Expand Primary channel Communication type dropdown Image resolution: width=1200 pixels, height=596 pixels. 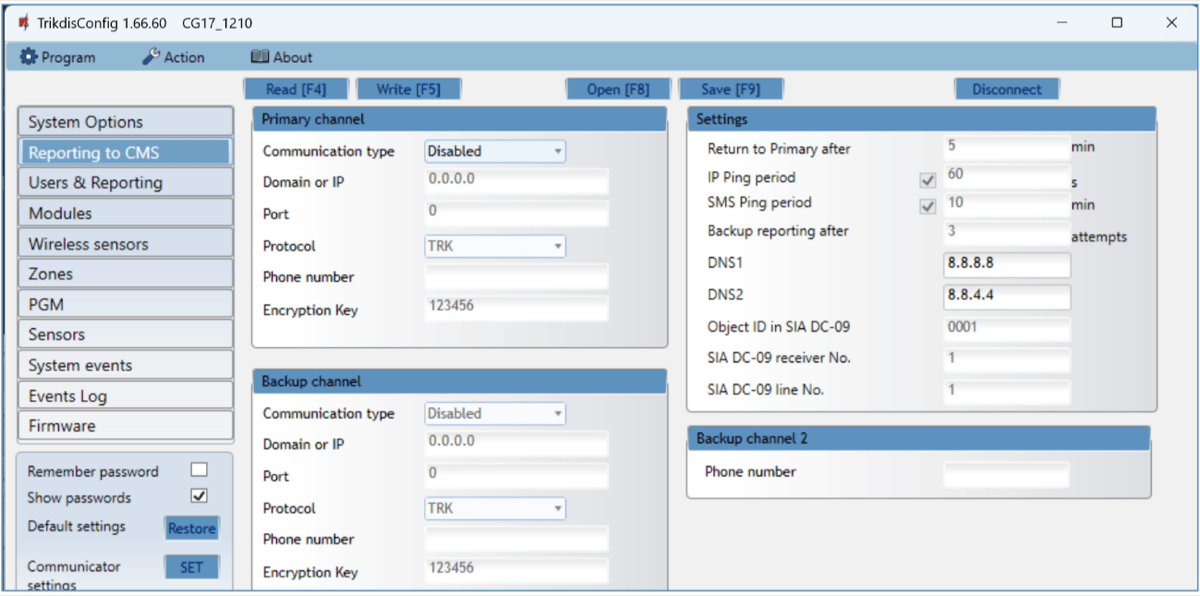coord(495,152)
